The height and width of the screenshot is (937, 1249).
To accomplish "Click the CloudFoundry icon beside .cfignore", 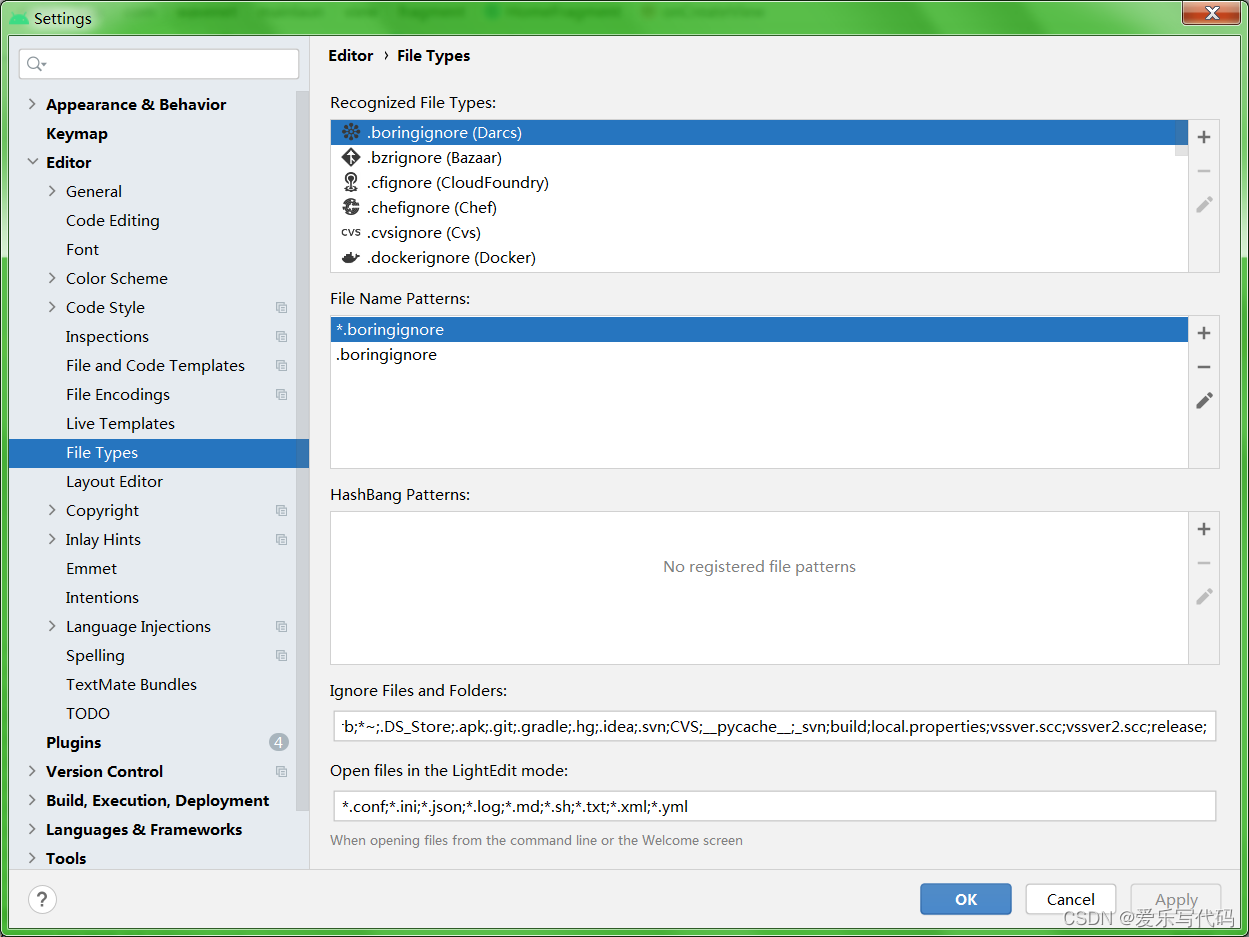I will tap(350, 182).
